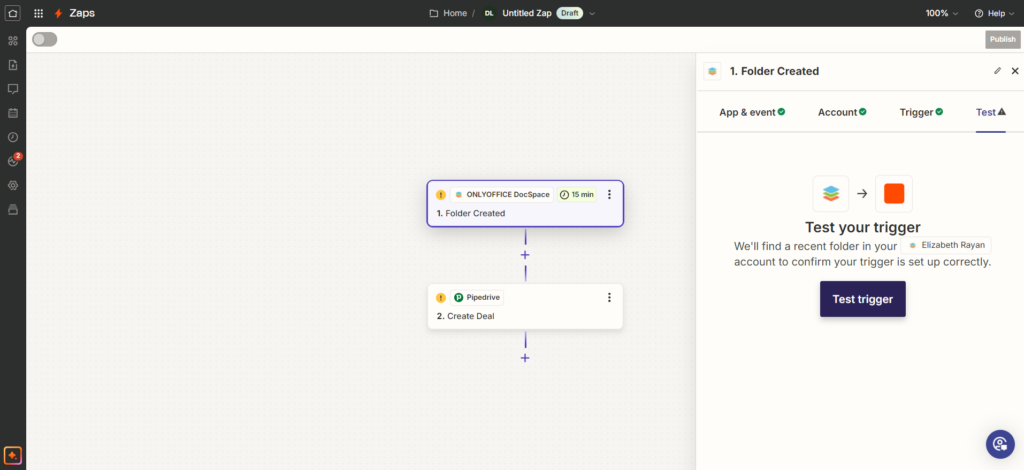The height and width of the screenshot is (470, 1024).
Task: Open the calendar icon in sidebar
Action: (x=12, y=113)
